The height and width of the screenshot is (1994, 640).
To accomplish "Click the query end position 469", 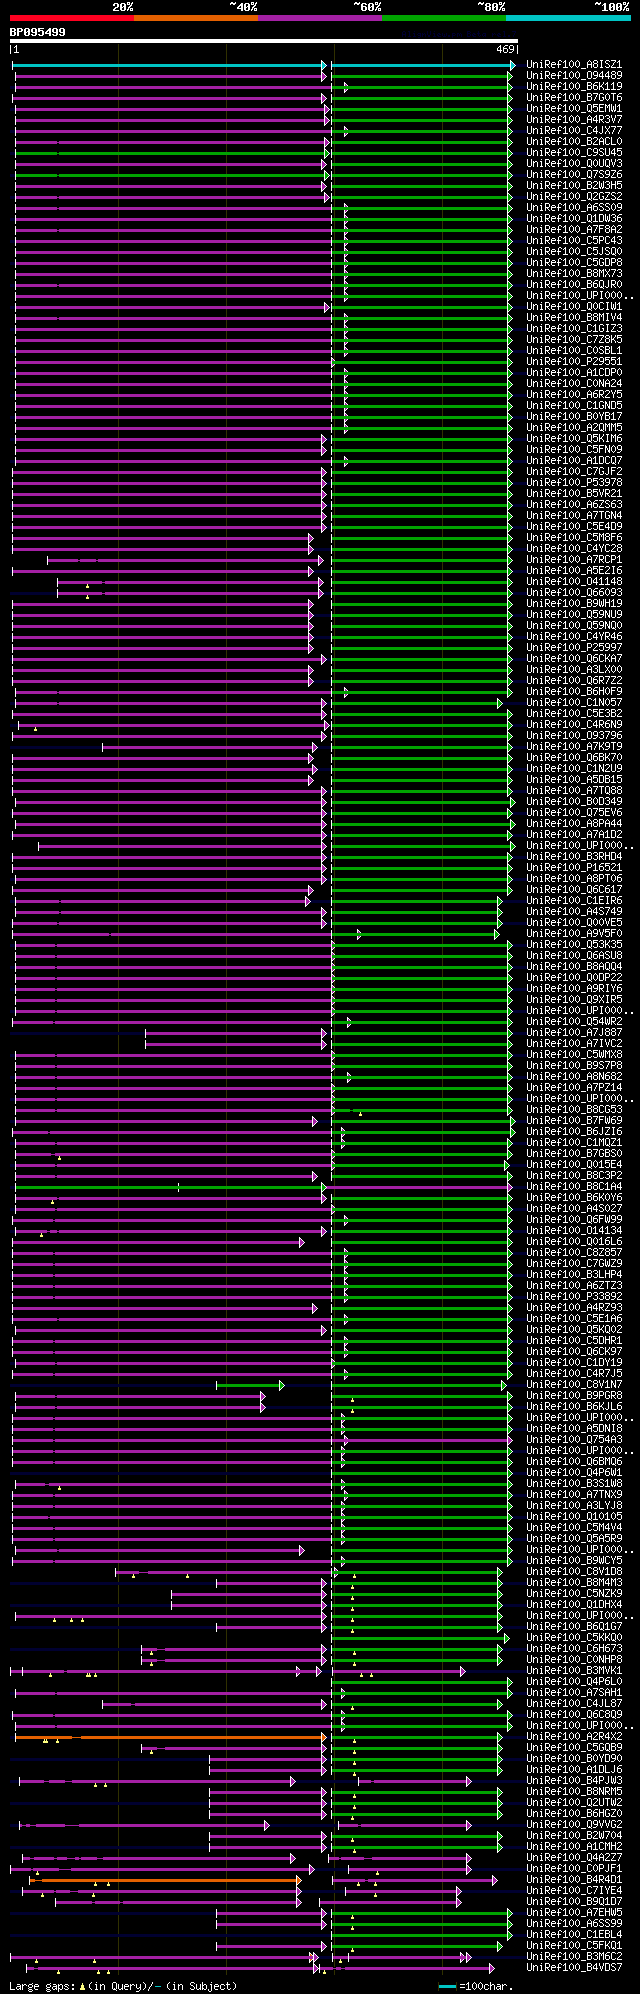I will [505, 49].
